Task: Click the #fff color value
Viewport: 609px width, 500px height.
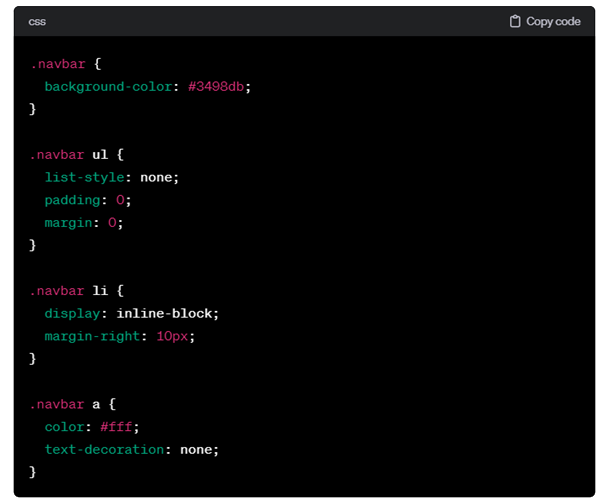Action: click(x=116, y=427)
